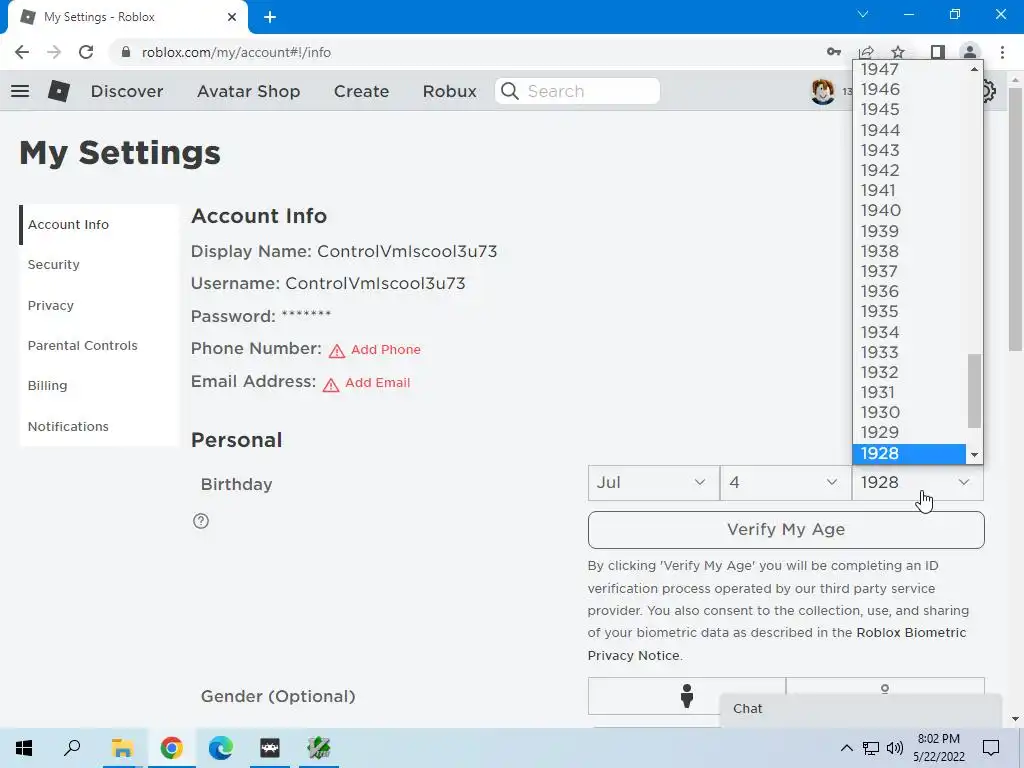
Task: Open Notifications settings tab
Action: click(99, 426)
